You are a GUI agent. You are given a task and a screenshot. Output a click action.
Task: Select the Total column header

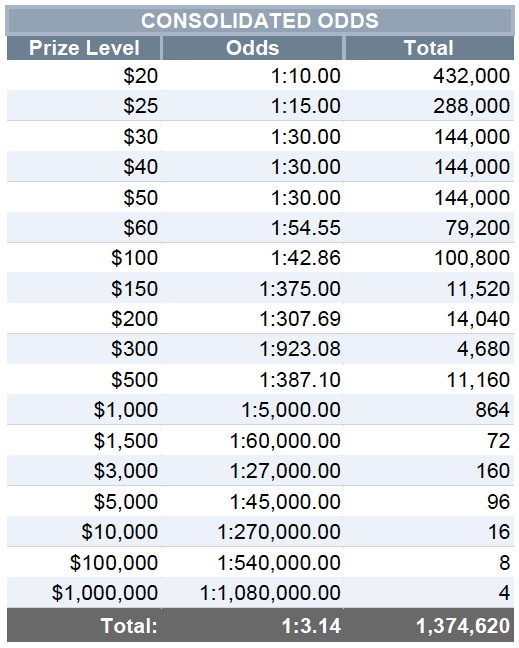[x=429, y=48]
